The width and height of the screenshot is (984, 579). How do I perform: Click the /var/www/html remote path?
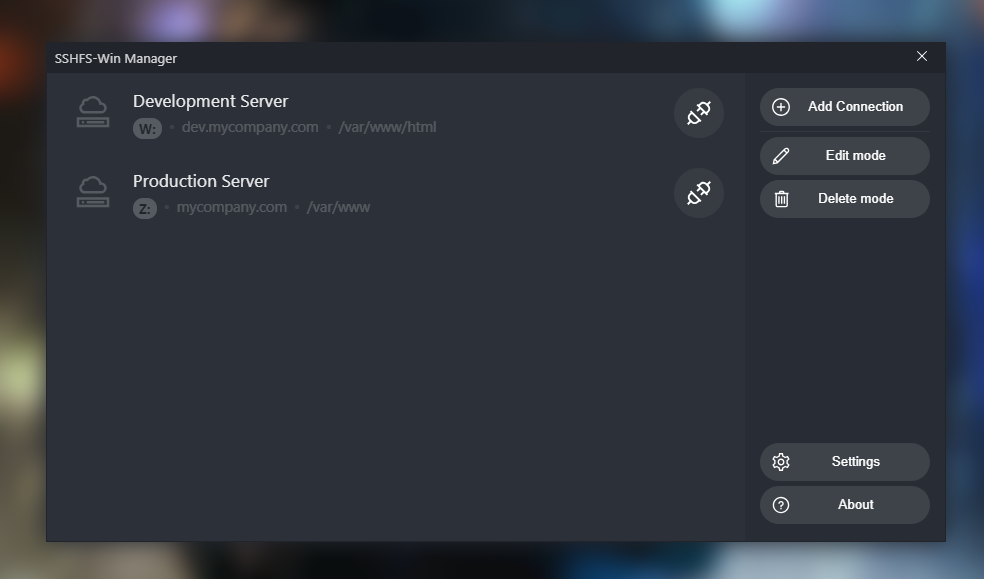(387, 128)
